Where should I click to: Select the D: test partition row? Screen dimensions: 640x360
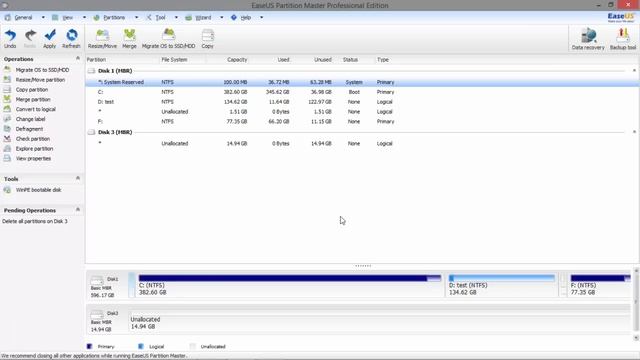click(362, 102)
